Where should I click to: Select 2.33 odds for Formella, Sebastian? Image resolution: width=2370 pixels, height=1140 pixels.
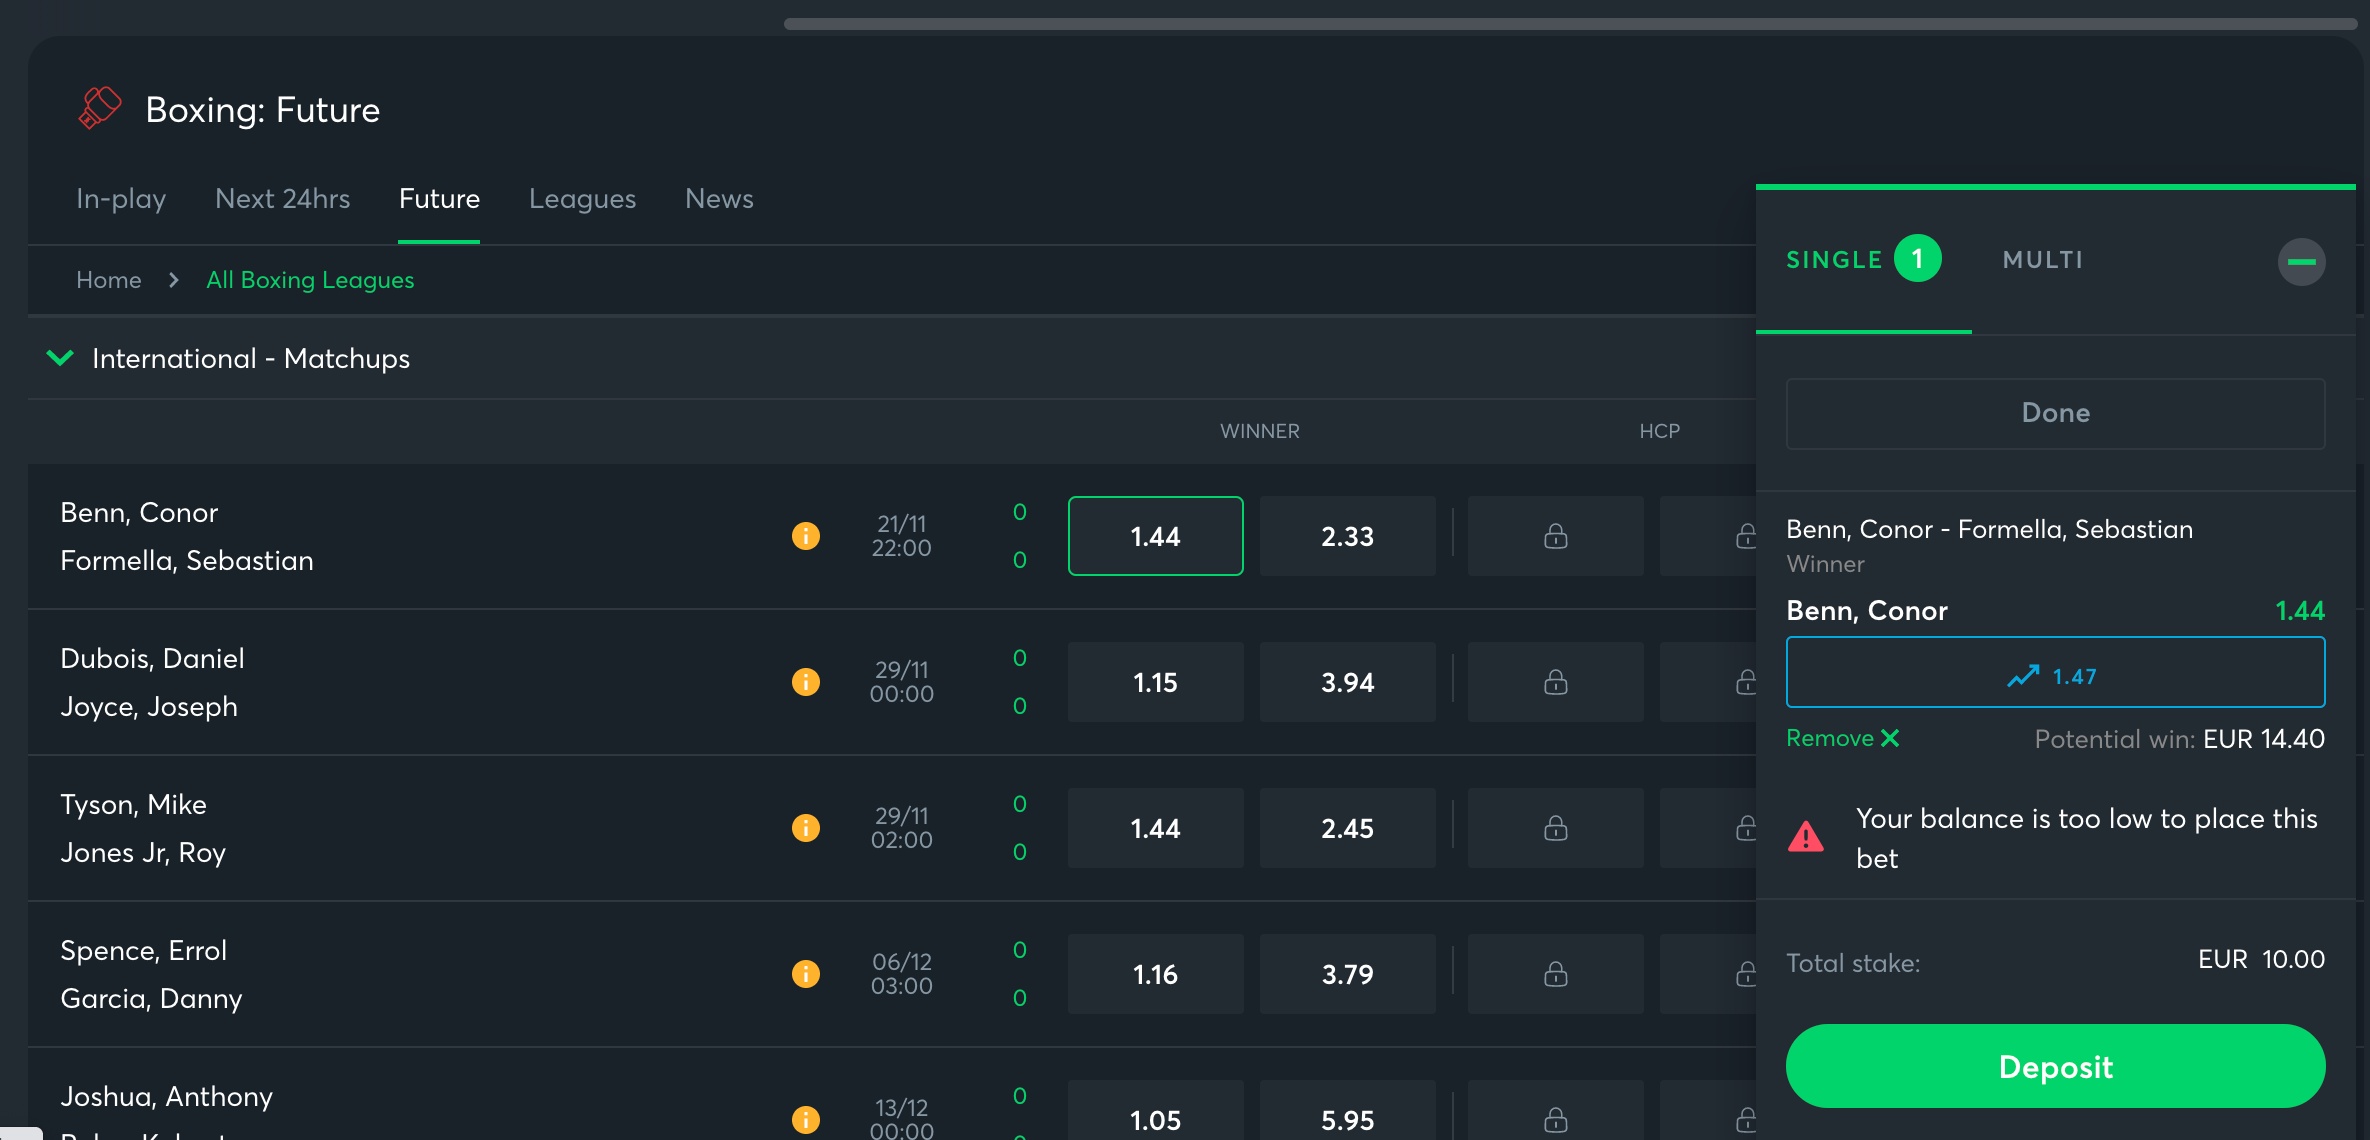click(x=1347, y=536)
